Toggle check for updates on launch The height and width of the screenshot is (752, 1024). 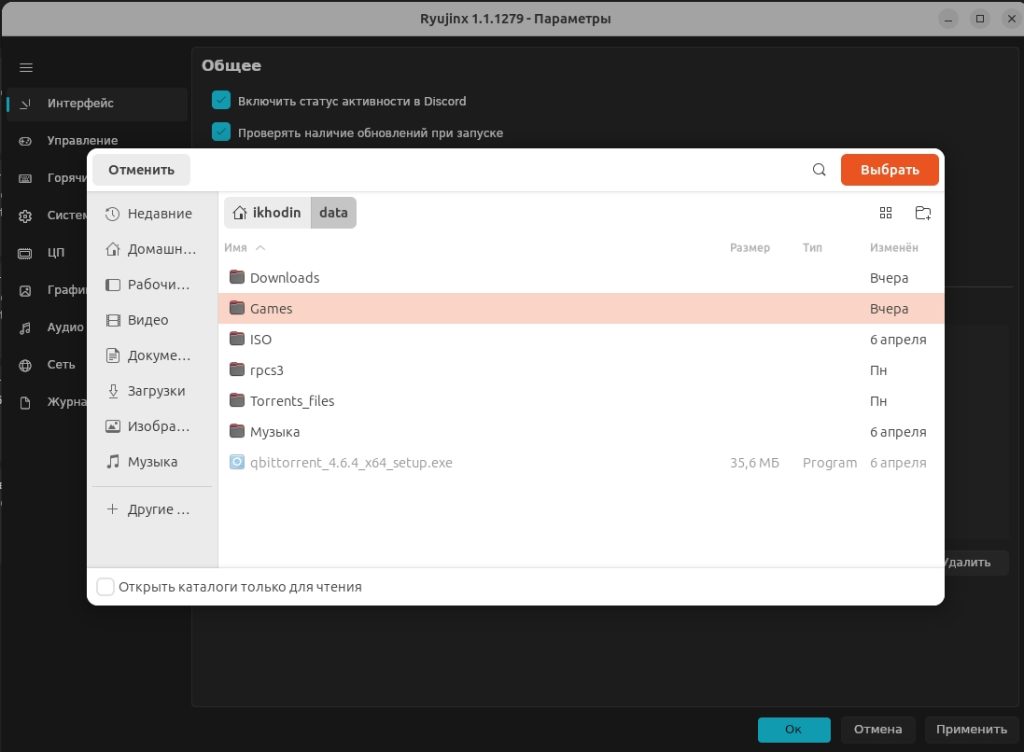click(x=221, y=132)
